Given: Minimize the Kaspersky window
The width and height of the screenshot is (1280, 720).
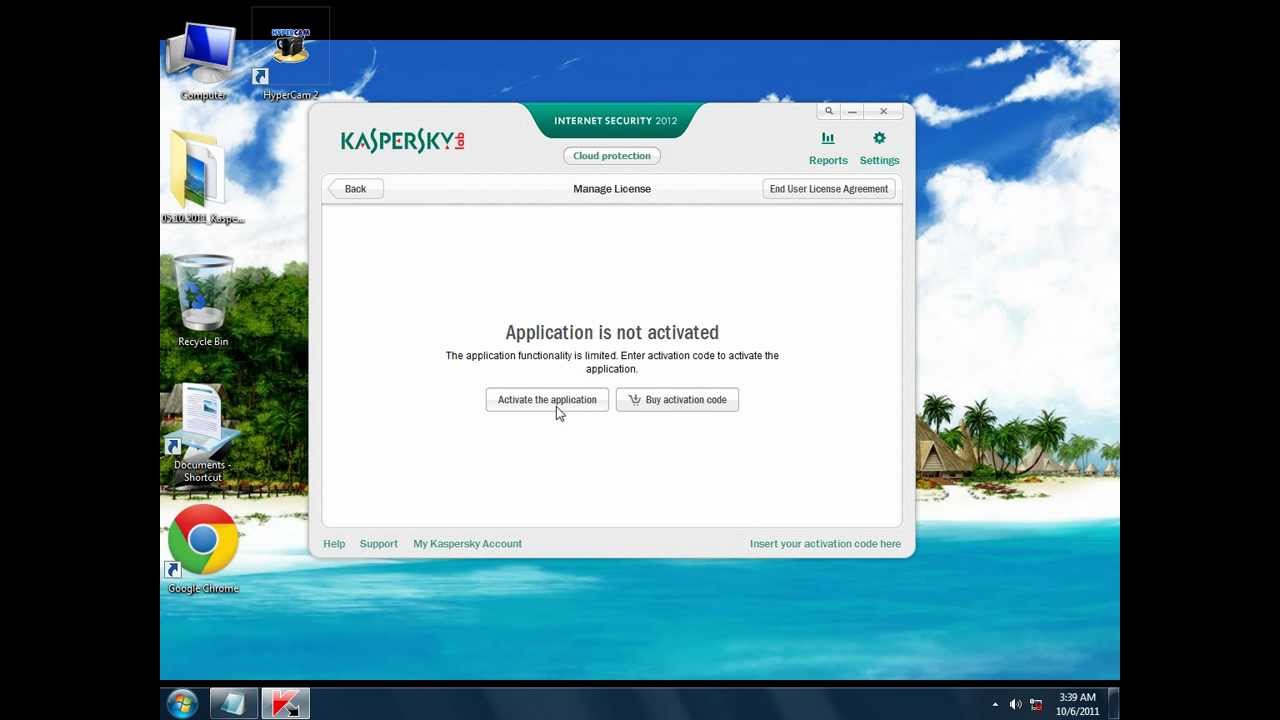Looking at the screenshot, I should 852,111.
